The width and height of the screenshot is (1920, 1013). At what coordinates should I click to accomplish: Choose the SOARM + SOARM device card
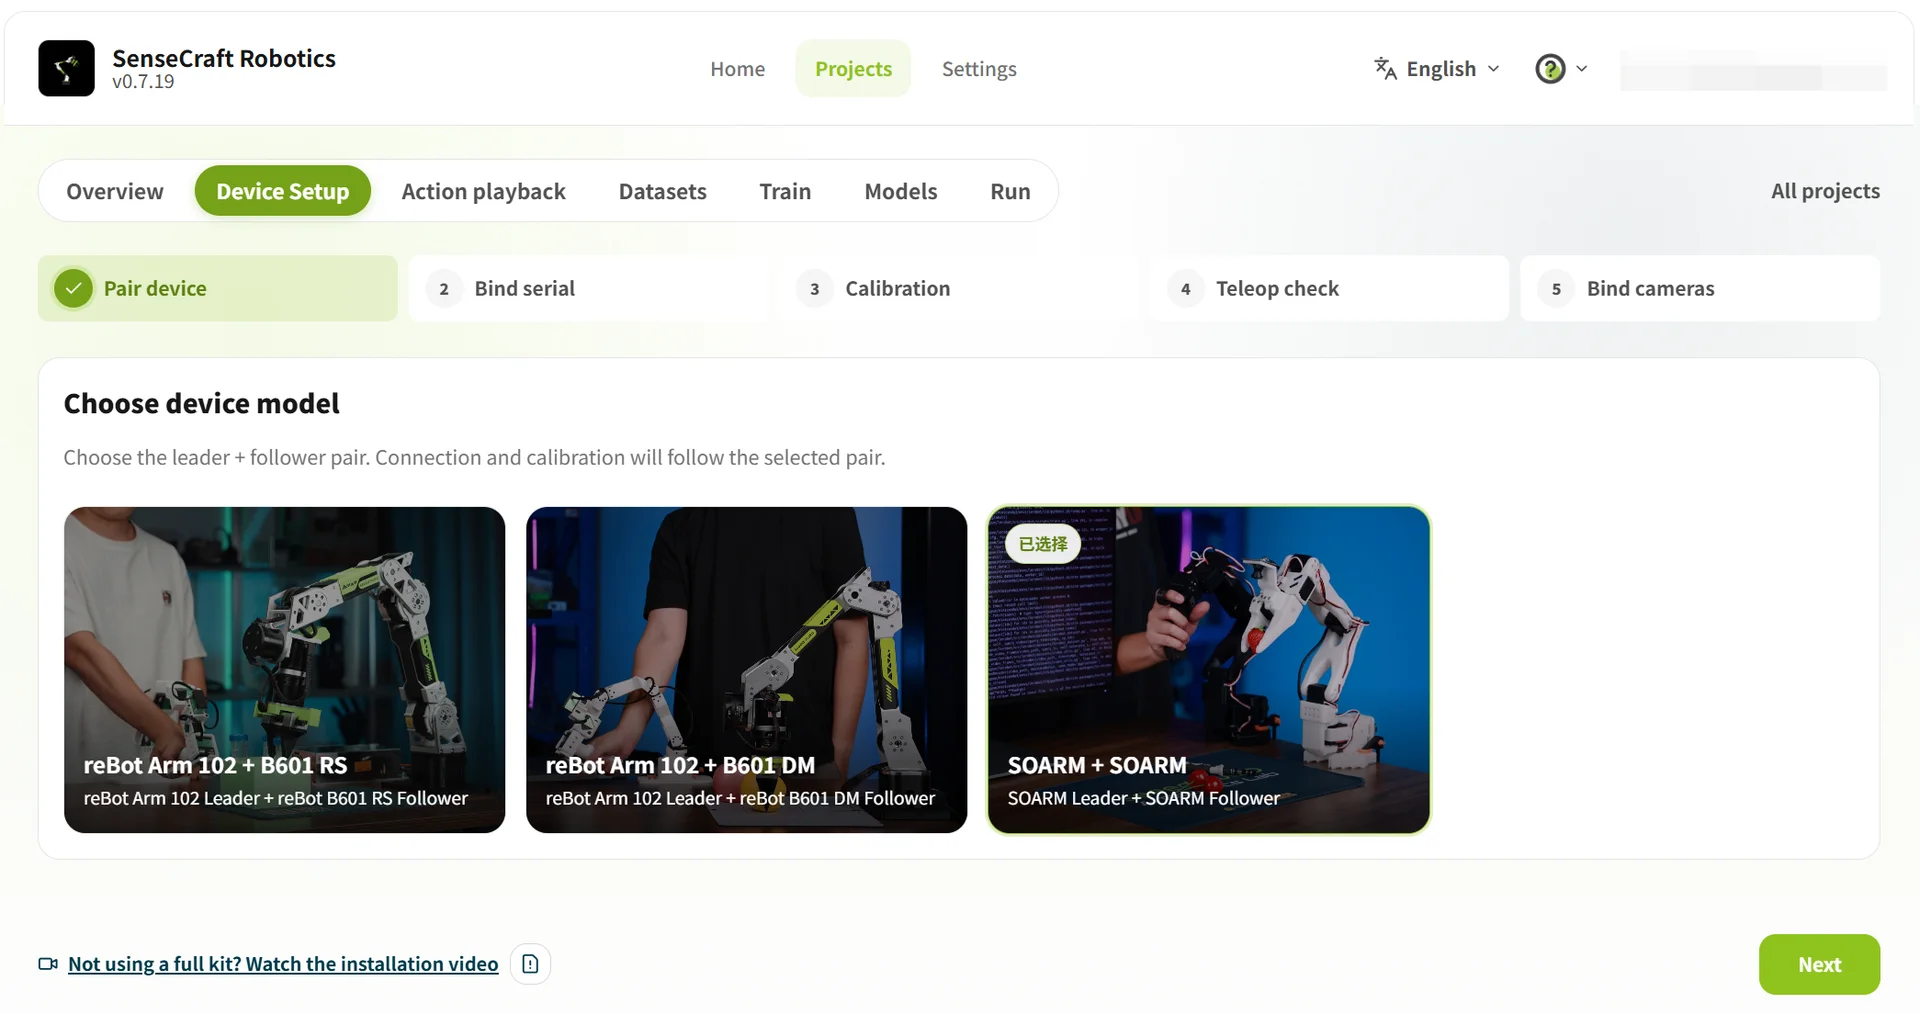[1209, 670]
